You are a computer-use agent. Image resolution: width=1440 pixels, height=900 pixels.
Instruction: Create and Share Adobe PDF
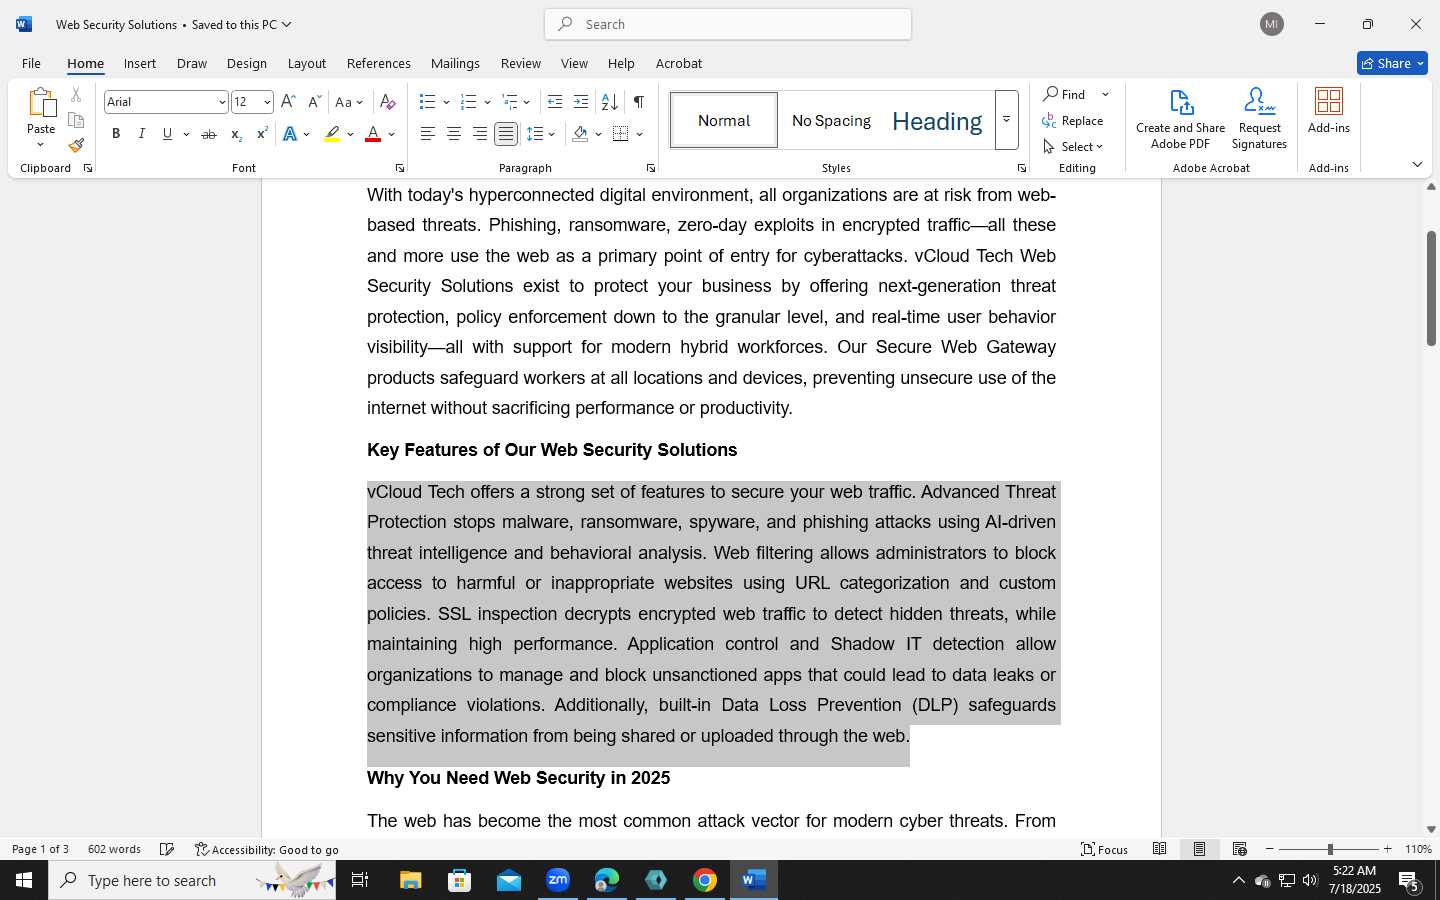1181,118
